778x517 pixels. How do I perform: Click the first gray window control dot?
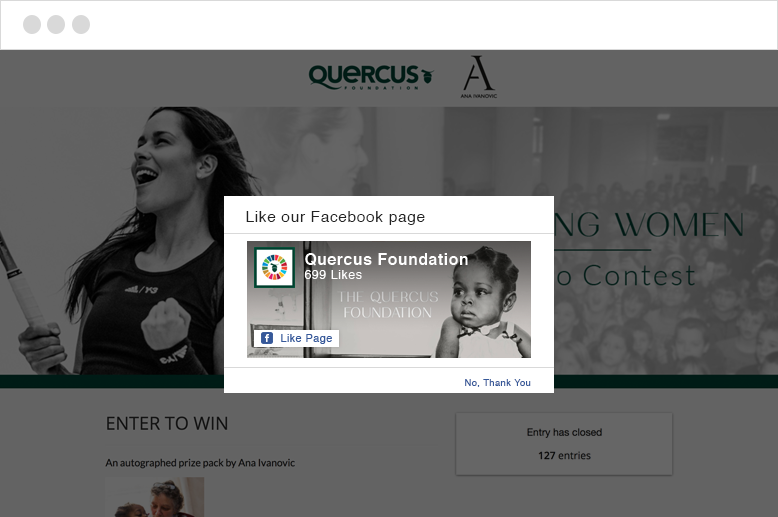[x=32, y=24]
